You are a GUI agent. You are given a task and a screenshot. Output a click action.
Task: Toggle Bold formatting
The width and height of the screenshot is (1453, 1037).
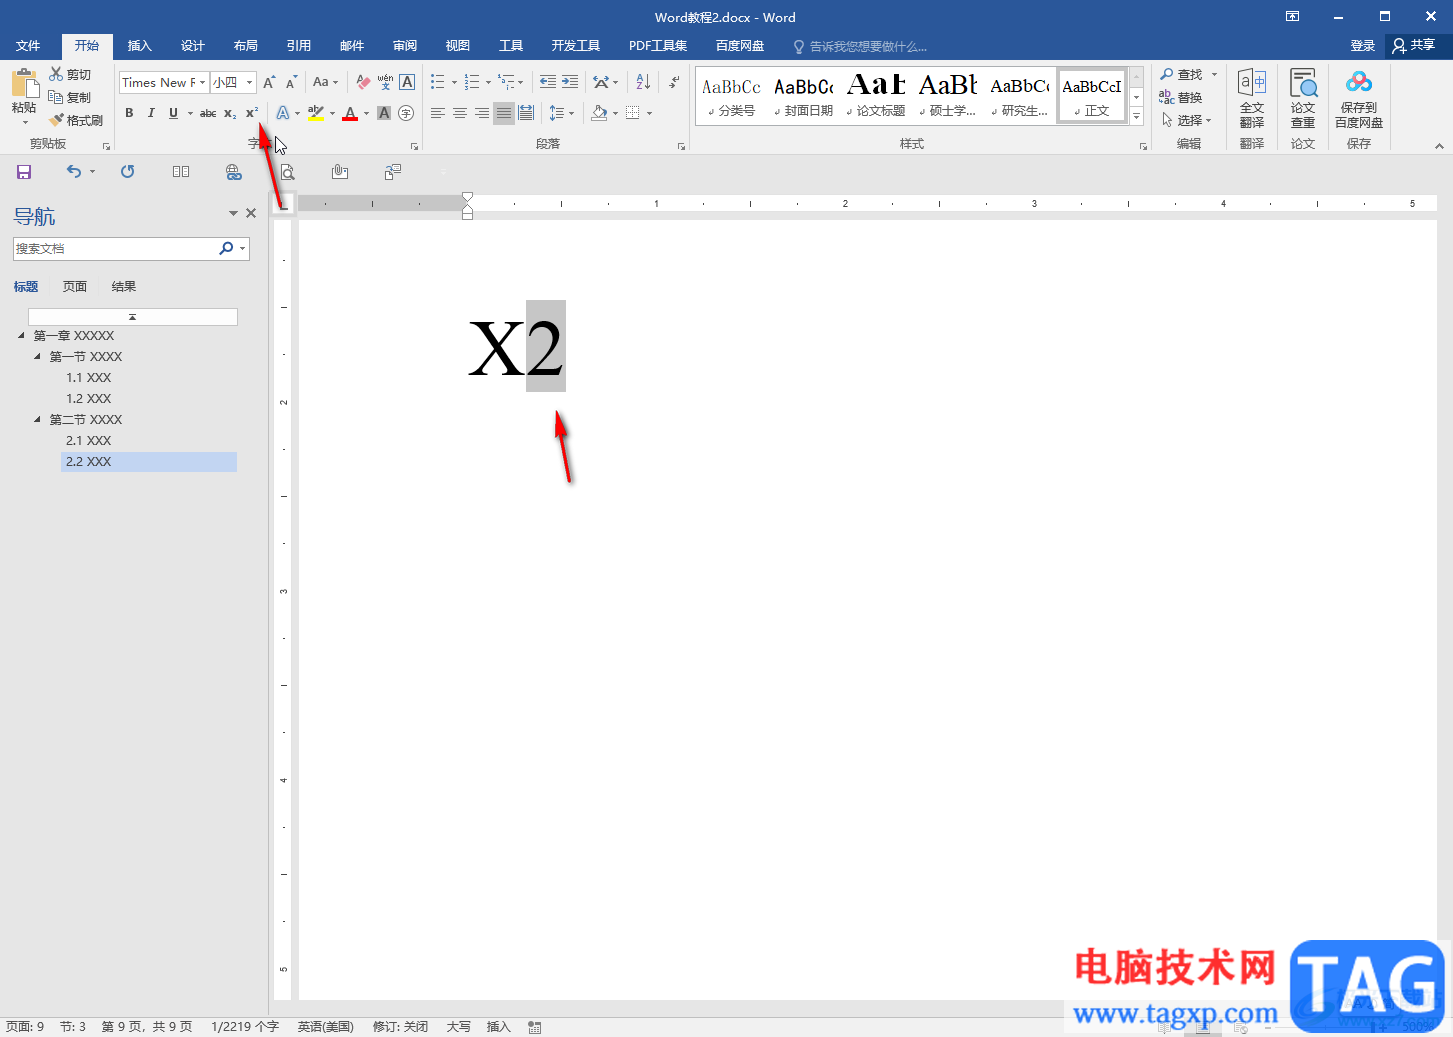pos(129,113)
